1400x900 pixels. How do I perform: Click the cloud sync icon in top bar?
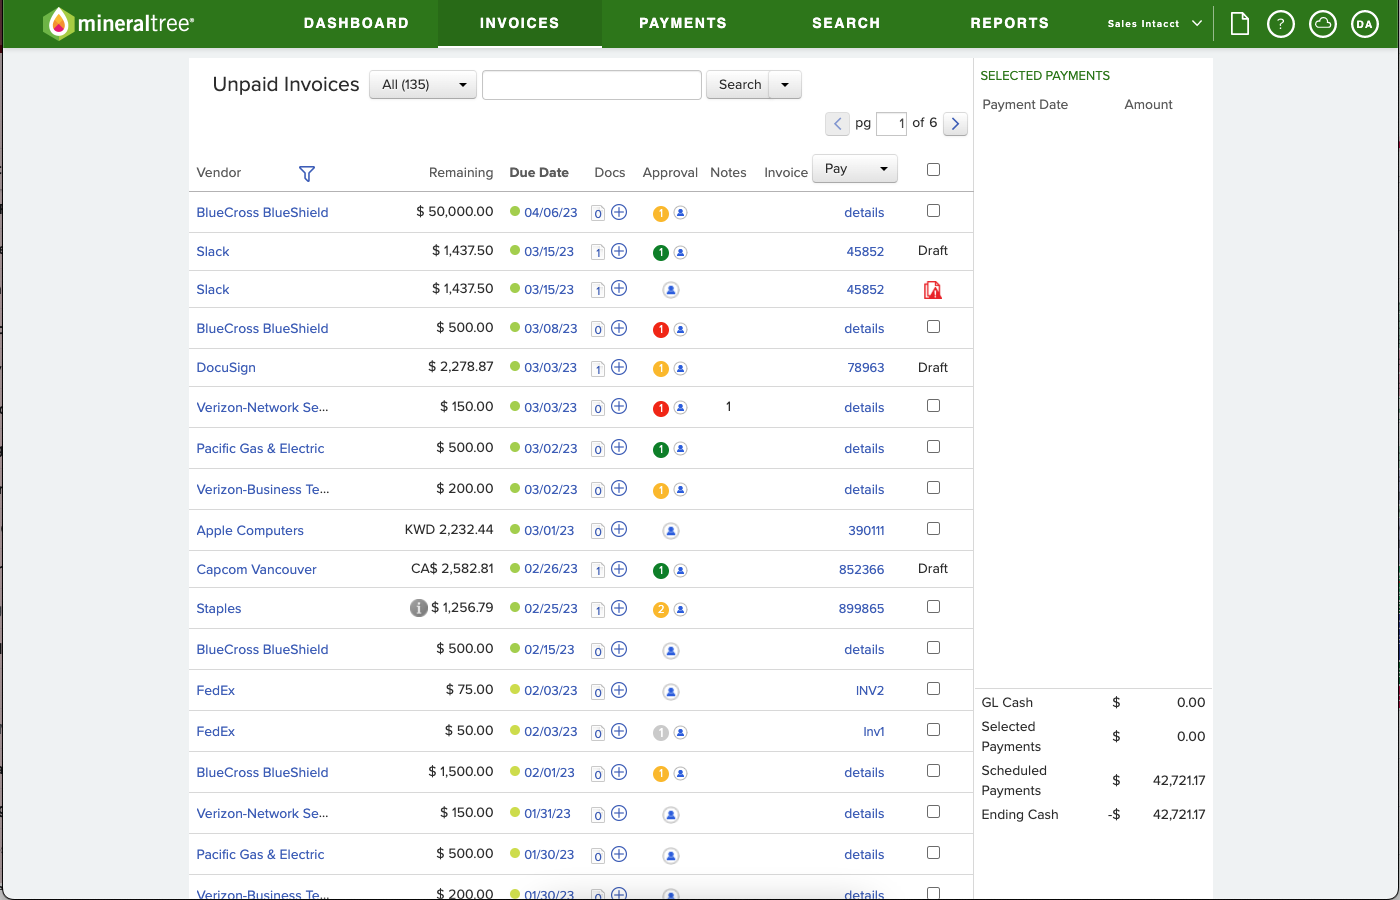point(1323,23)
